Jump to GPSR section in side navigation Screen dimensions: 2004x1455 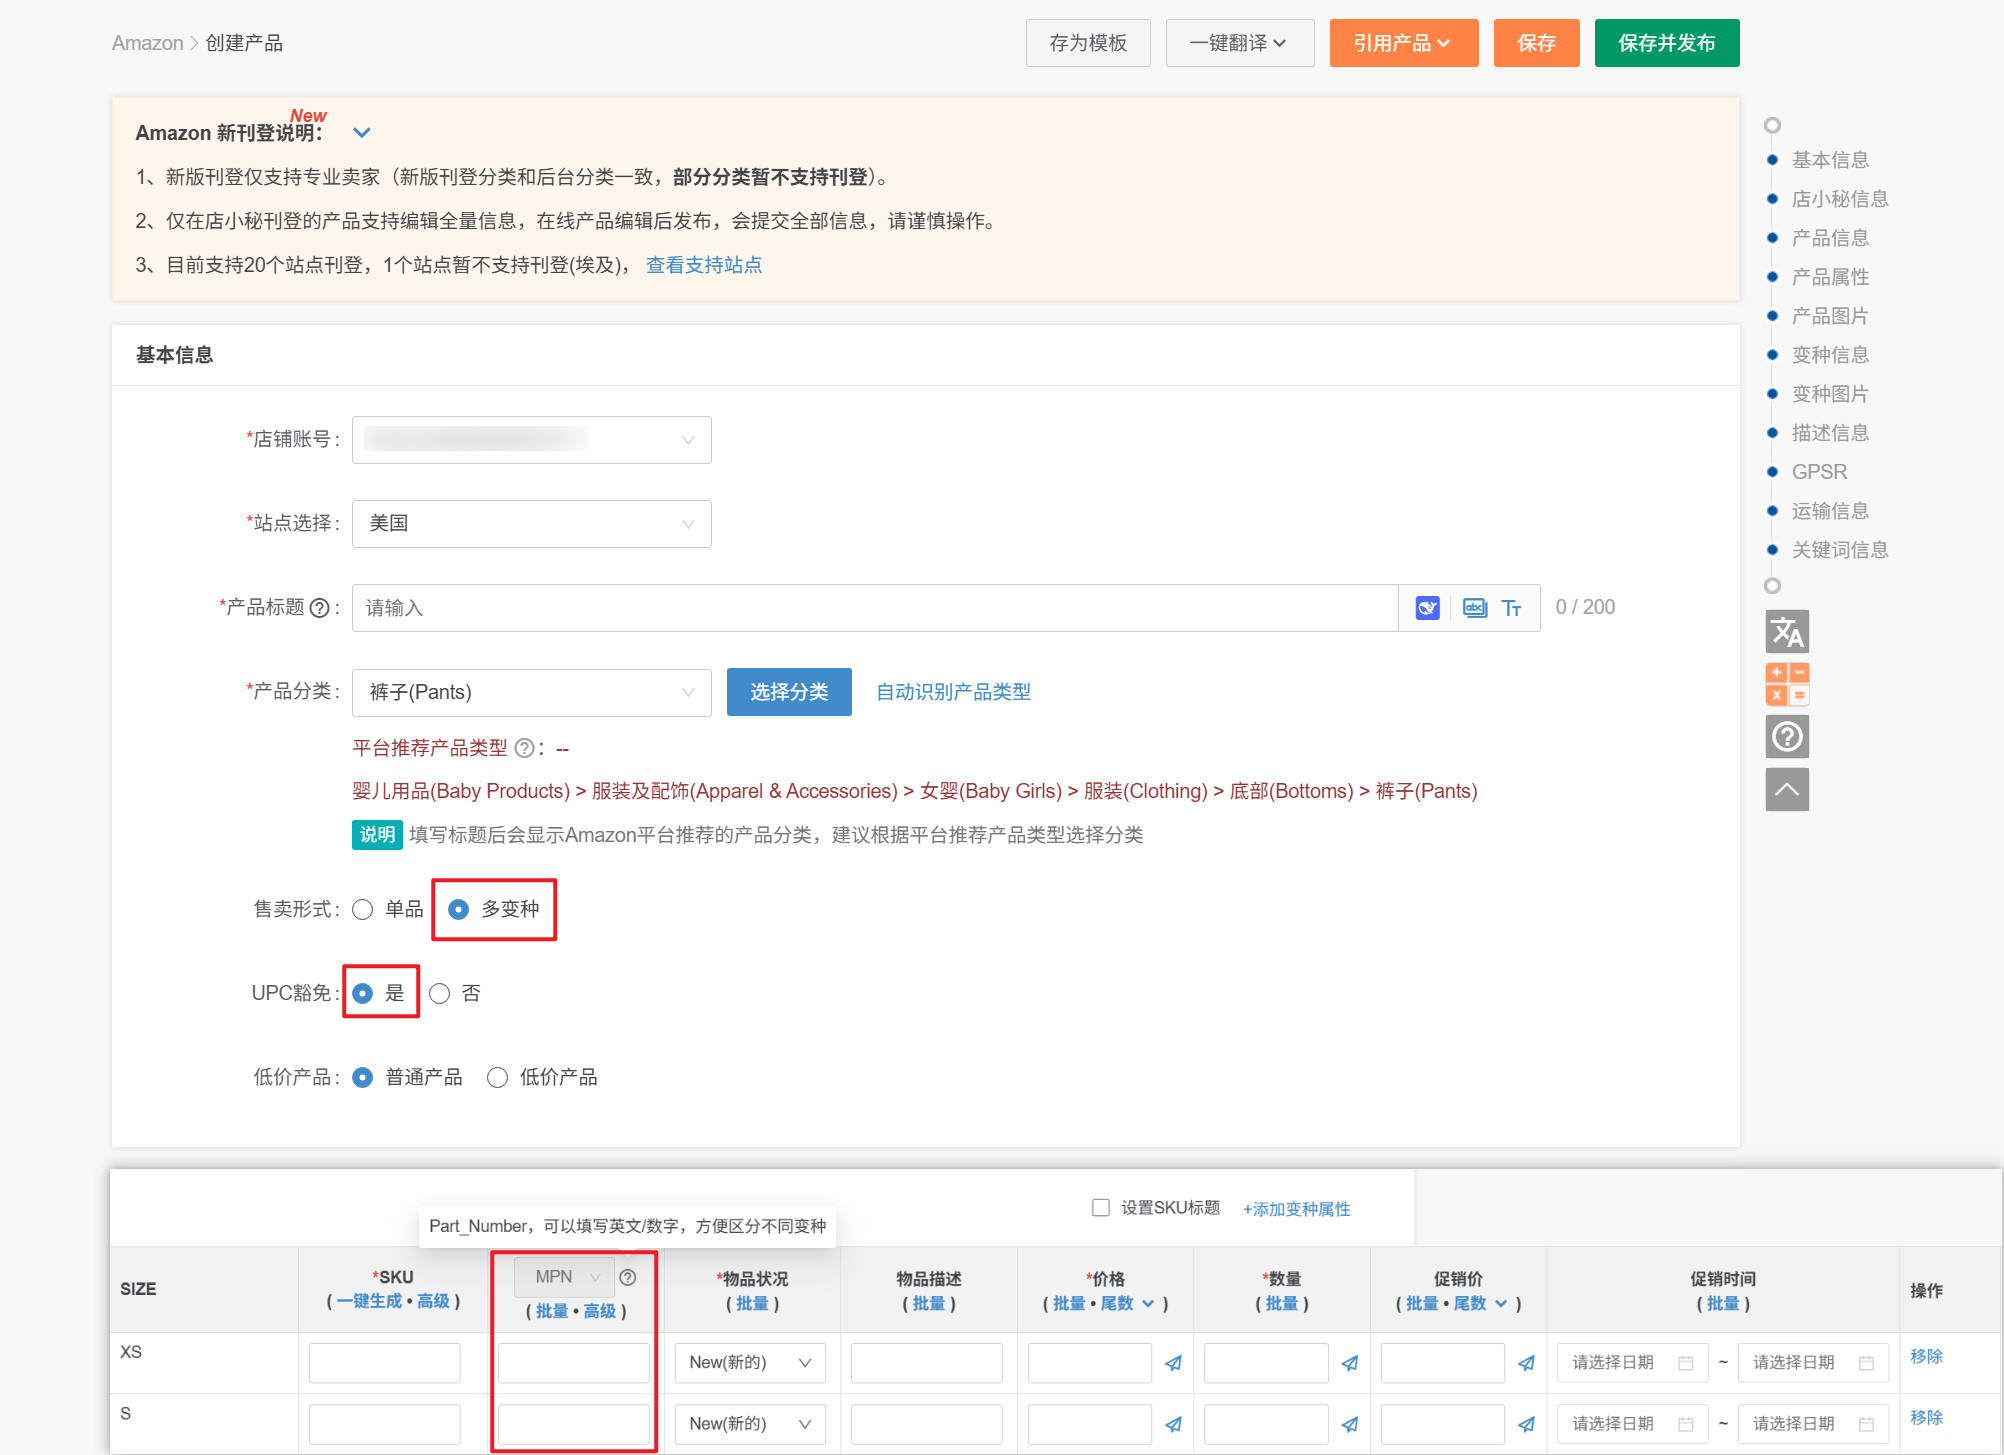(1818, 472)
